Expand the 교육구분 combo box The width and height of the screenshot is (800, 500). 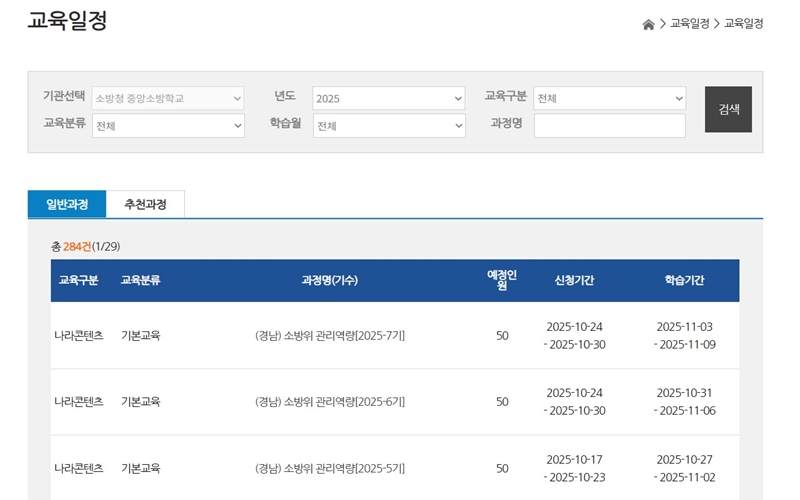click(610, 98)
